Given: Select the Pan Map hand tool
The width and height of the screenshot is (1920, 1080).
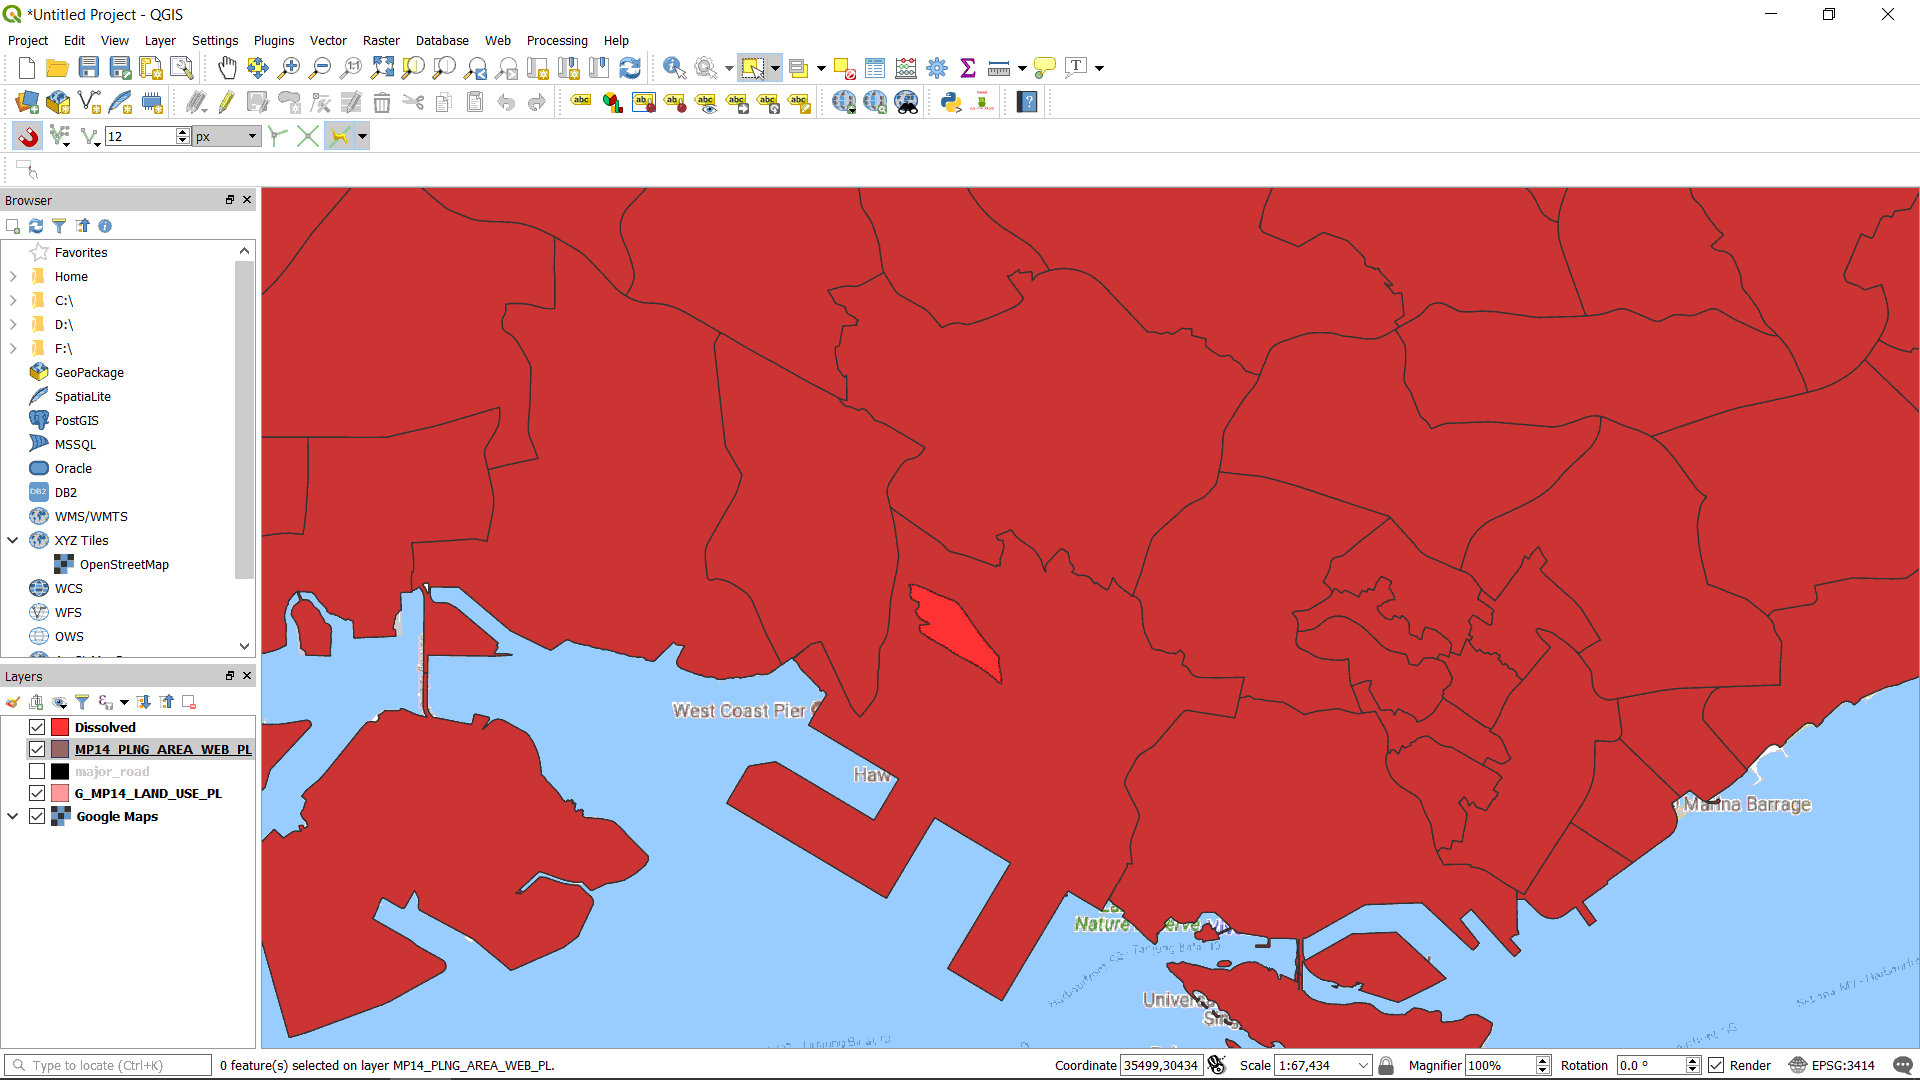Looking at the screenshot, I should point(228,68).
